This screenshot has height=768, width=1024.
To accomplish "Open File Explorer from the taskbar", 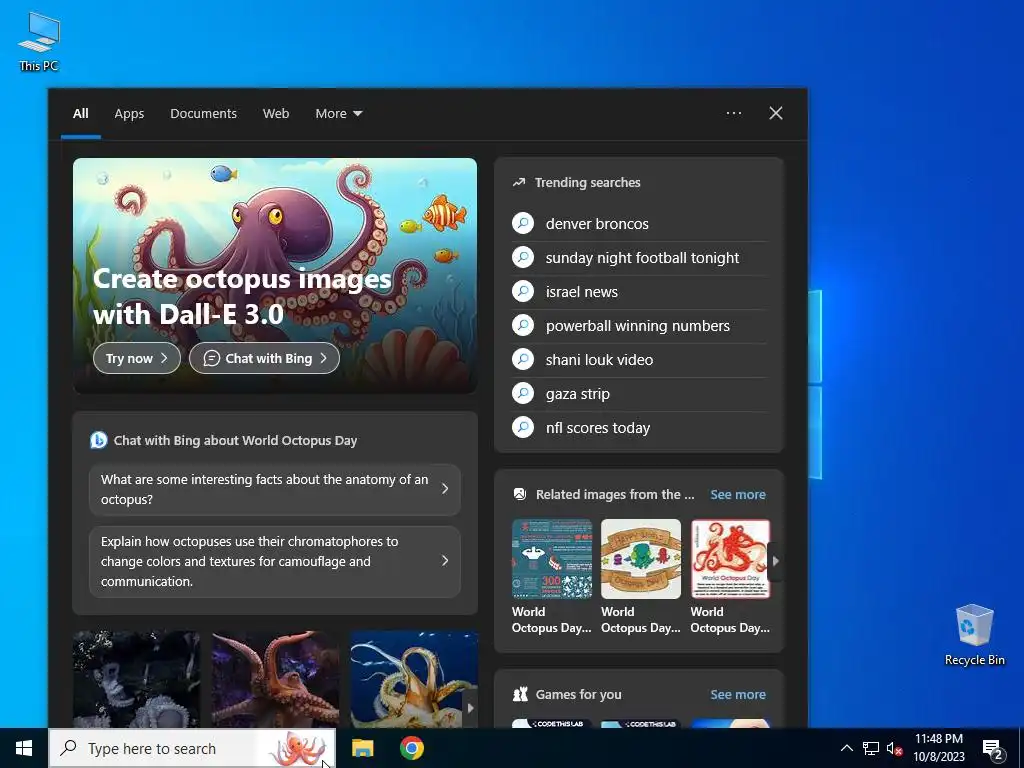I will click(x=362, y=748).
